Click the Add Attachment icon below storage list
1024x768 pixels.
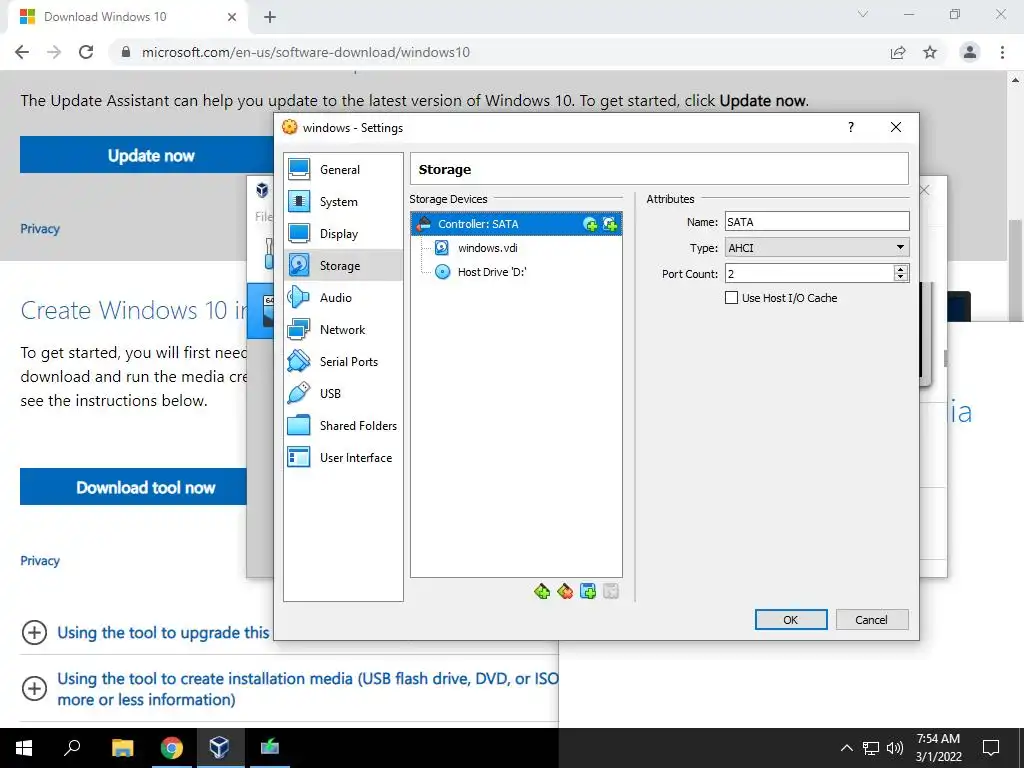(x=588, y=592)
